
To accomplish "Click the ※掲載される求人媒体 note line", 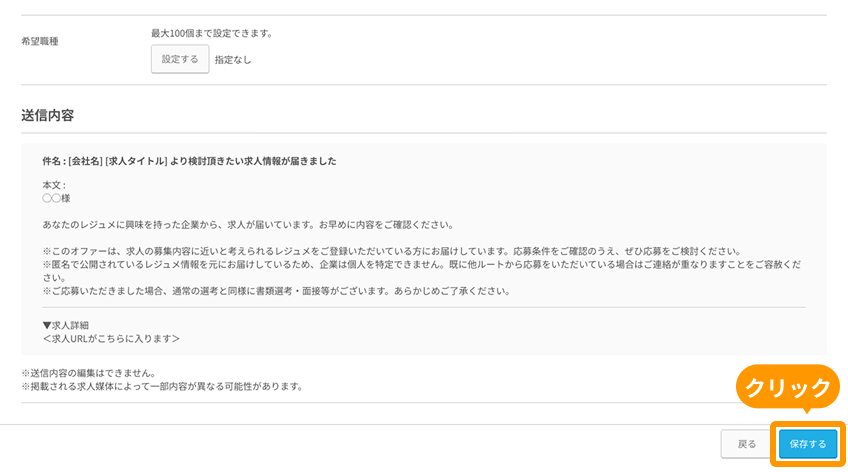I will 163,387.
